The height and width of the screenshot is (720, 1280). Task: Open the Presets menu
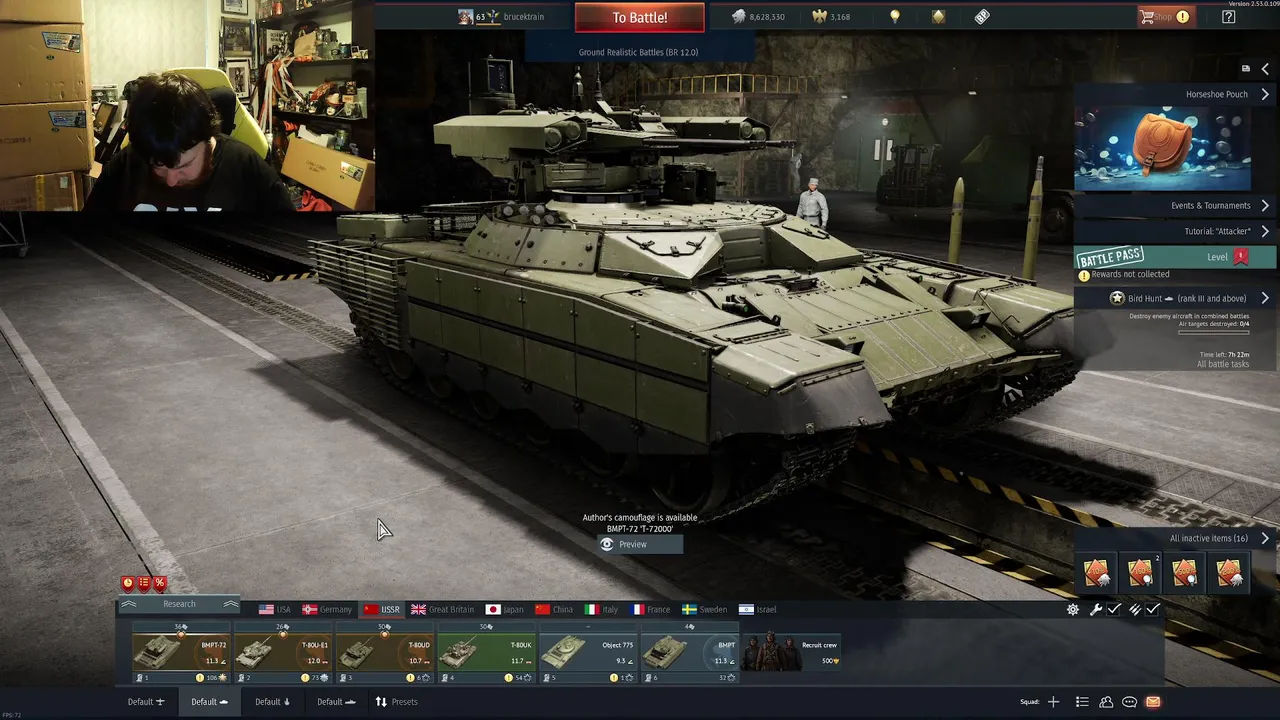(397, 702)
